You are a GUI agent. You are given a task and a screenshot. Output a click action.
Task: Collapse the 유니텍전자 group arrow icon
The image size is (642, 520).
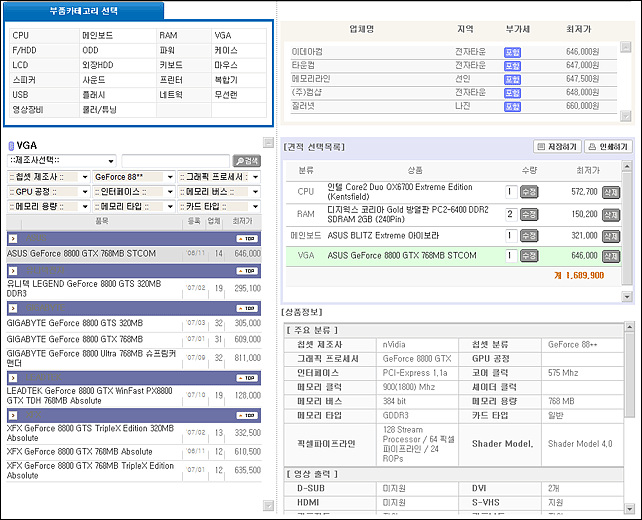click(x=13, y=271)
